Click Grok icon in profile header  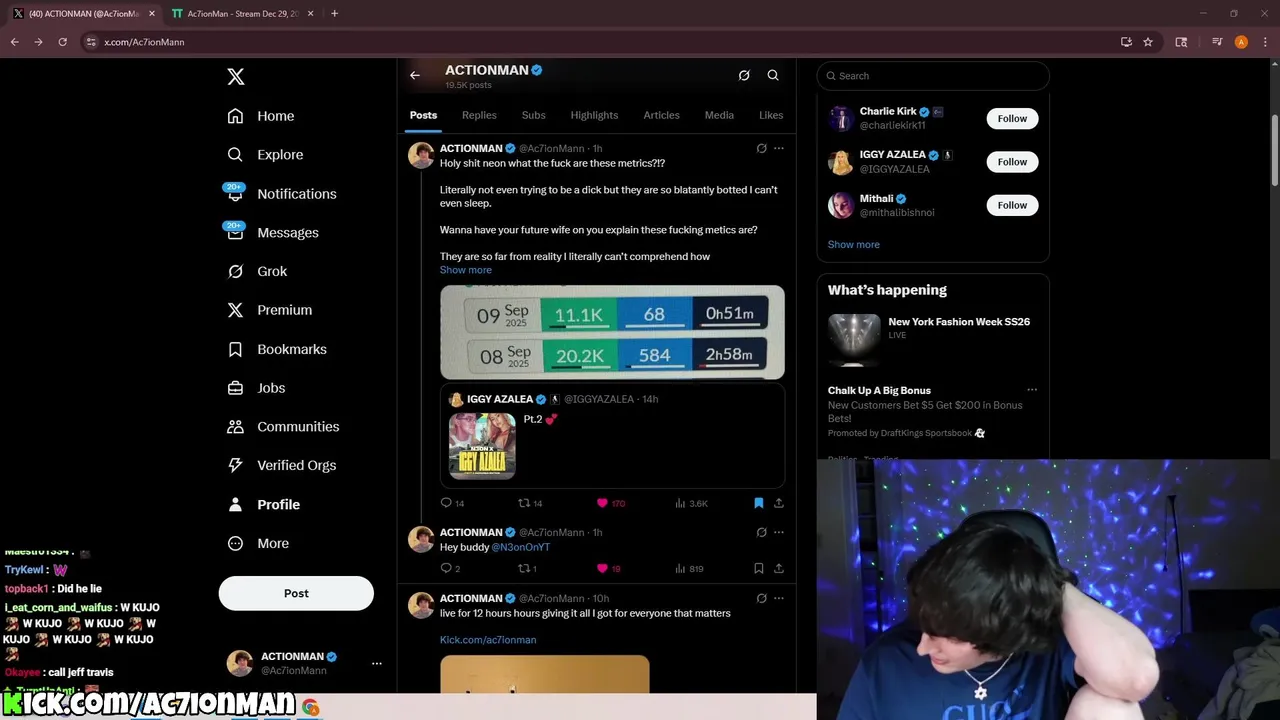coord(744,75)
